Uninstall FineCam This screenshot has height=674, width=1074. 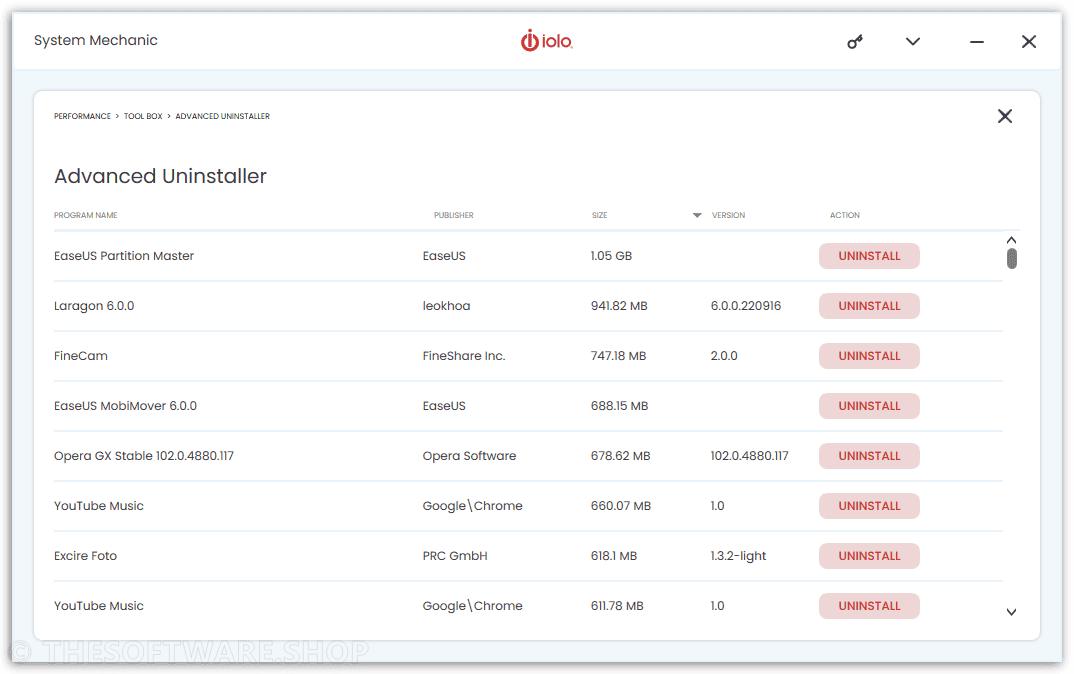869,356
